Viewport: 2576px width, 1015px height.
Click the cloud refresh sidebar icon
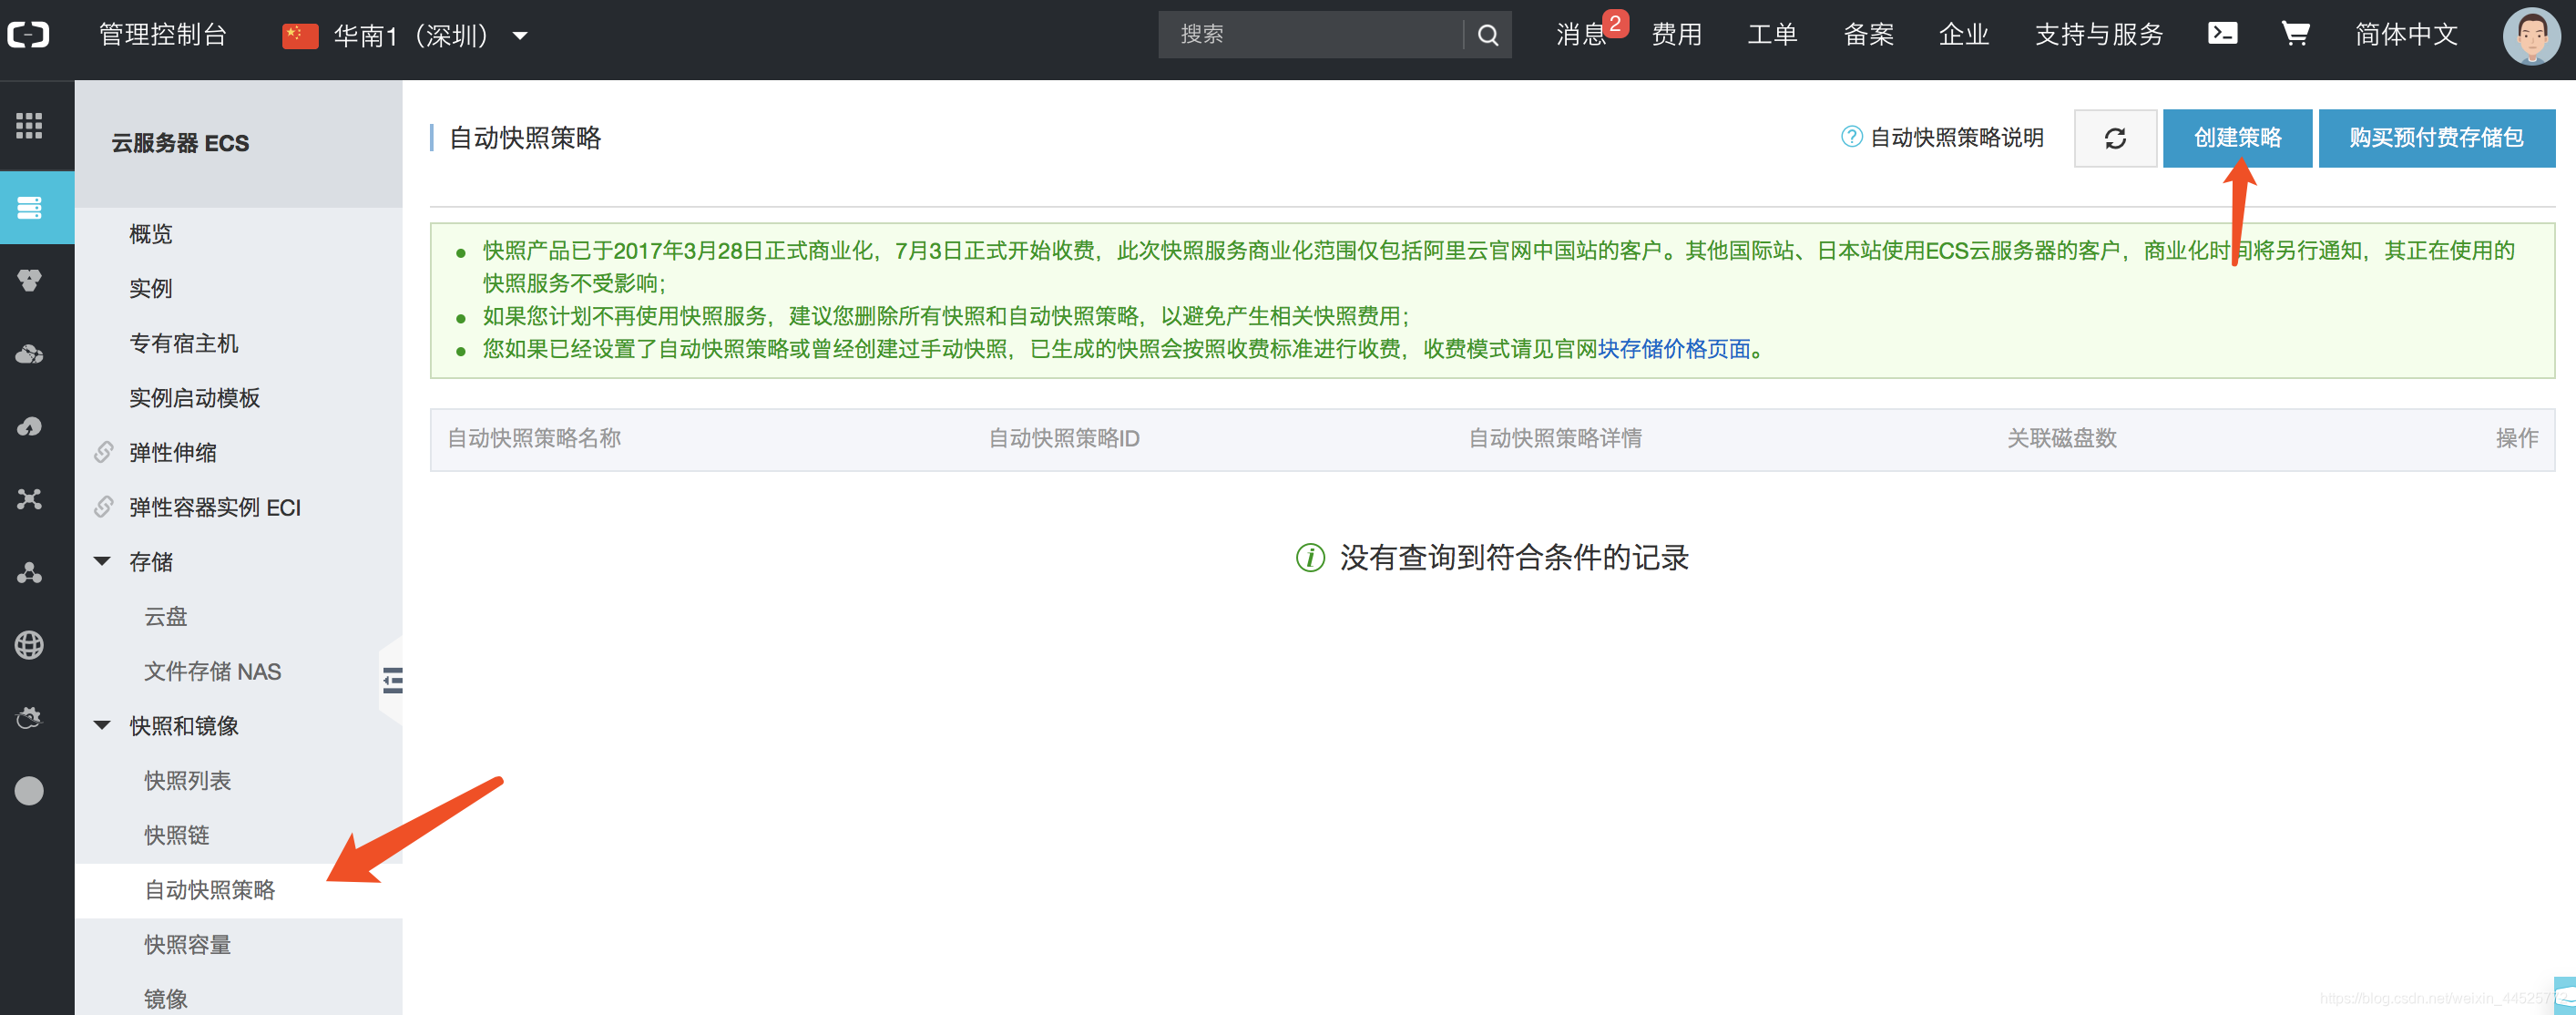coord(29,718)
